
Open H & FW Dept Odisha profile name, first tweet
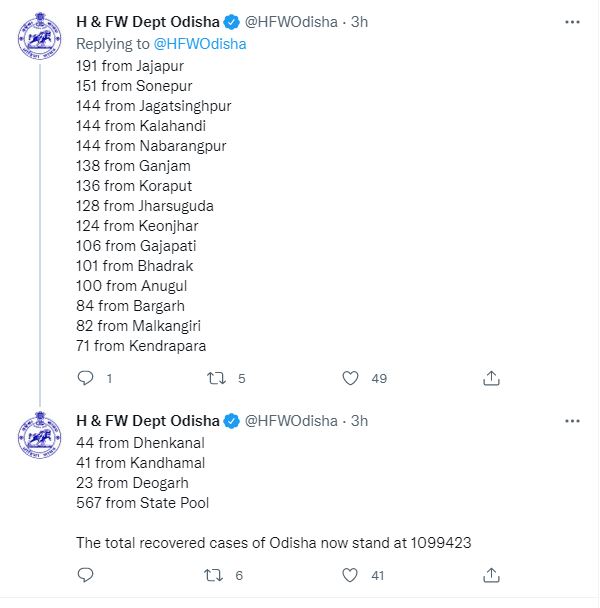[147, 21]
